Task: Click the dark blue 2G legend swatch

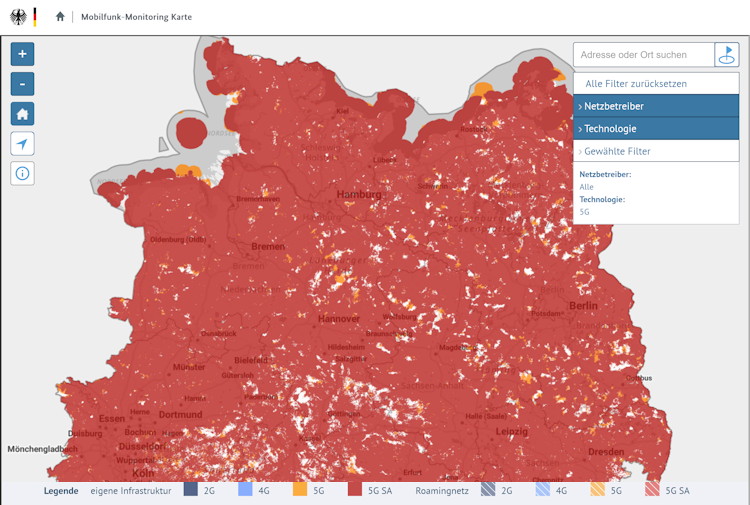Action: tap(191, 491)
